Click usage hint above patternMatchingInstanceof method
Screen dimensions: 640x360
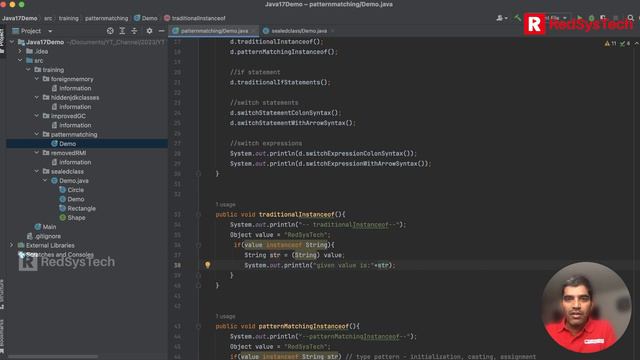click(225, 316)
